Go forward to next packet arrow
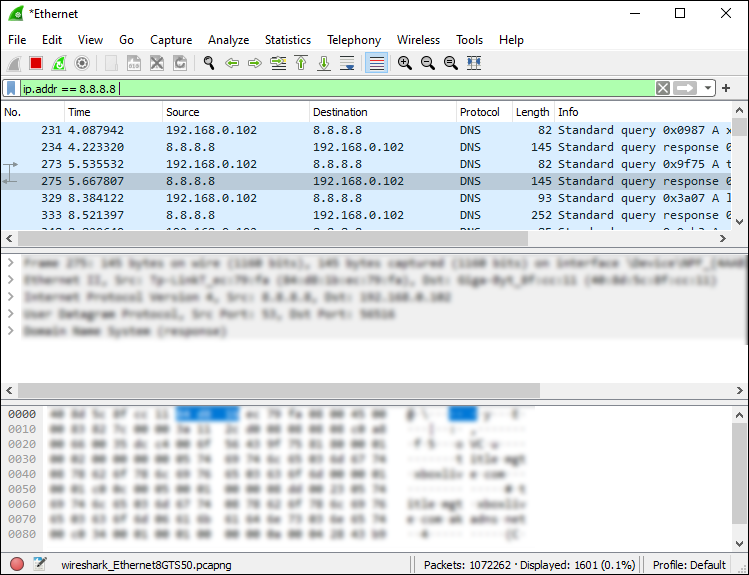 point(255,63)
